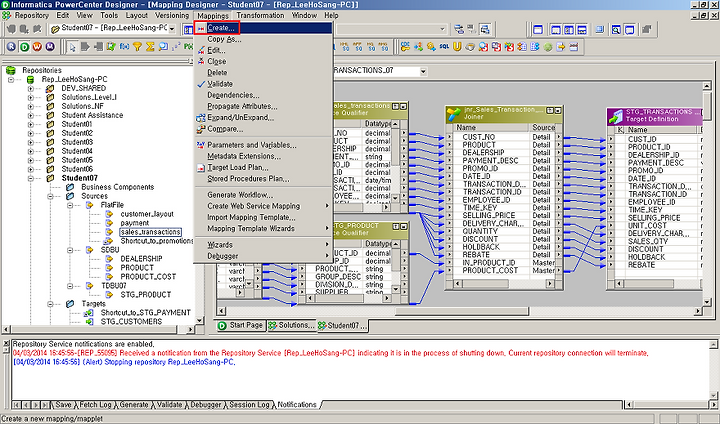Switch to the Solutions... workspace tab
Image resolution: width=720 pixels, height=424 pixels.
coord(292,325)
